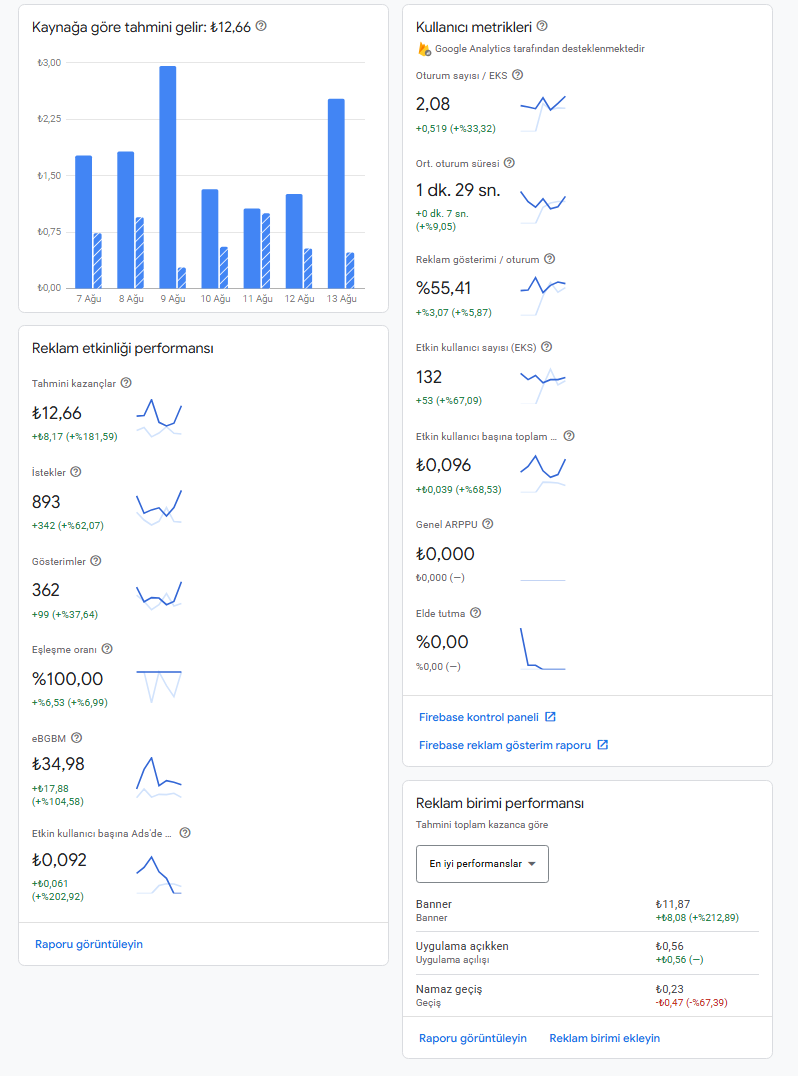Select the Namaz geçiş ad unit row

[x=587, y=995]
